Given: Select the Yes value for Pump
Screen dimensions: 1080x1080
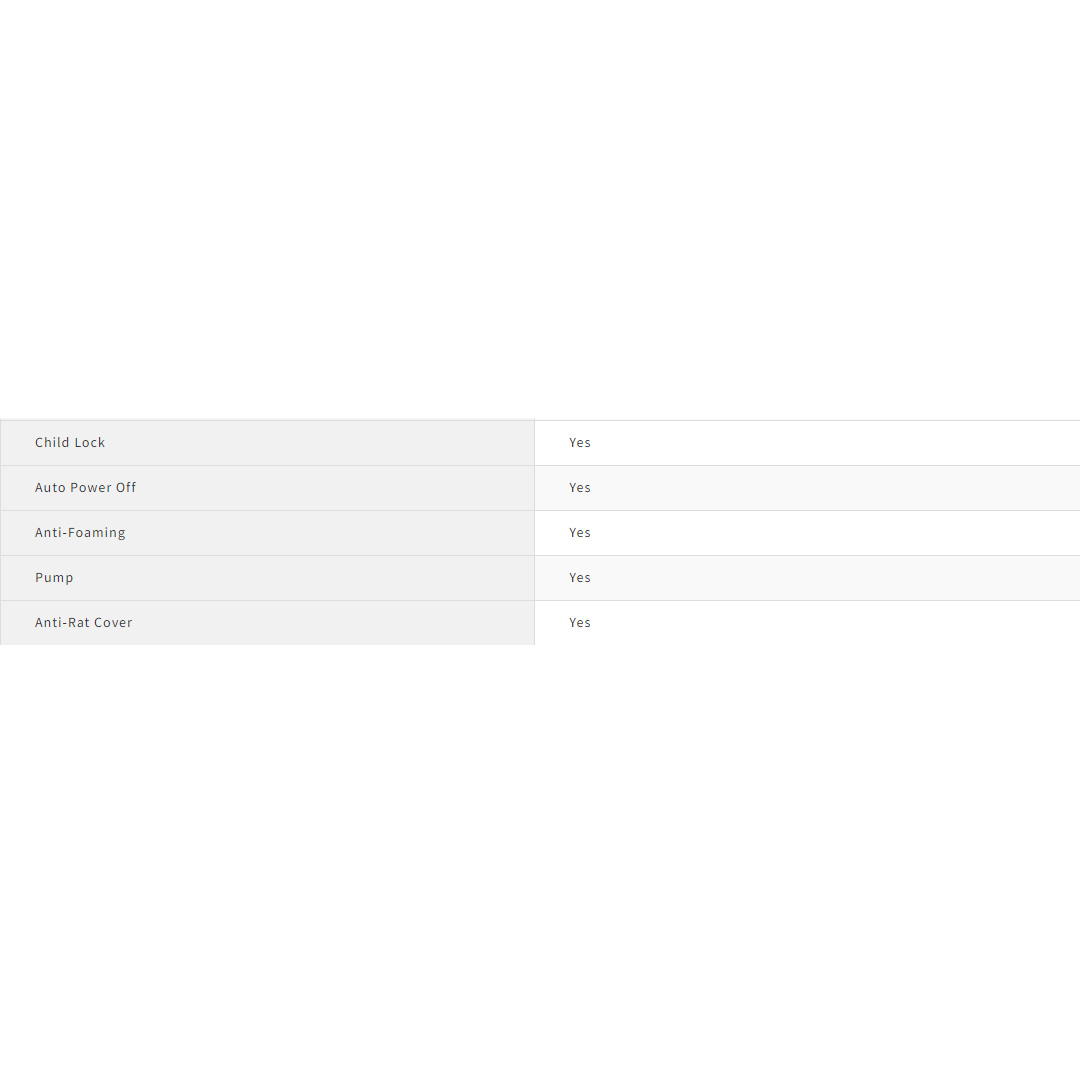Looking at the screenshot, I should 580,577.
